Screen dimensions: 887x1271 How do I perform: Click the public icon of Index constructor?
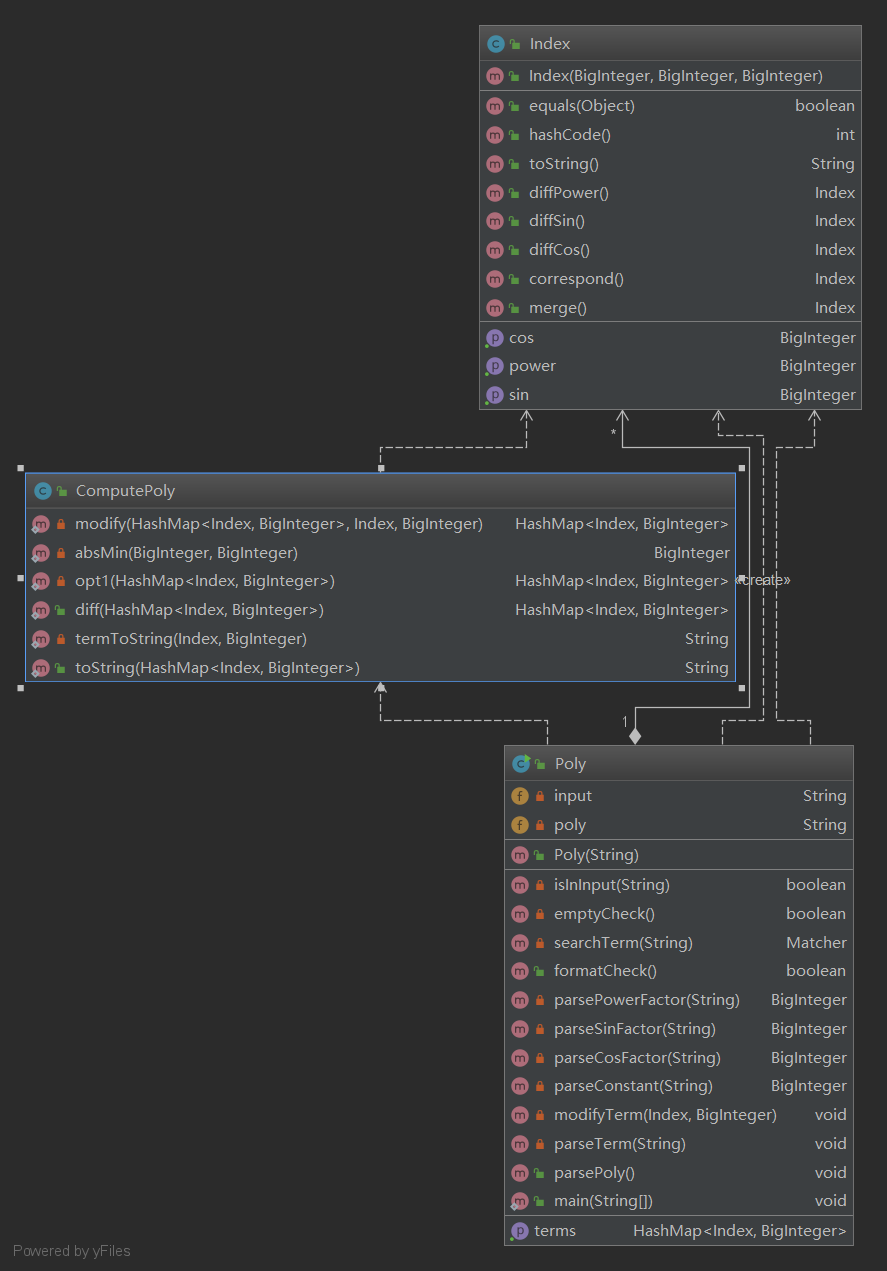click(515, 76)
